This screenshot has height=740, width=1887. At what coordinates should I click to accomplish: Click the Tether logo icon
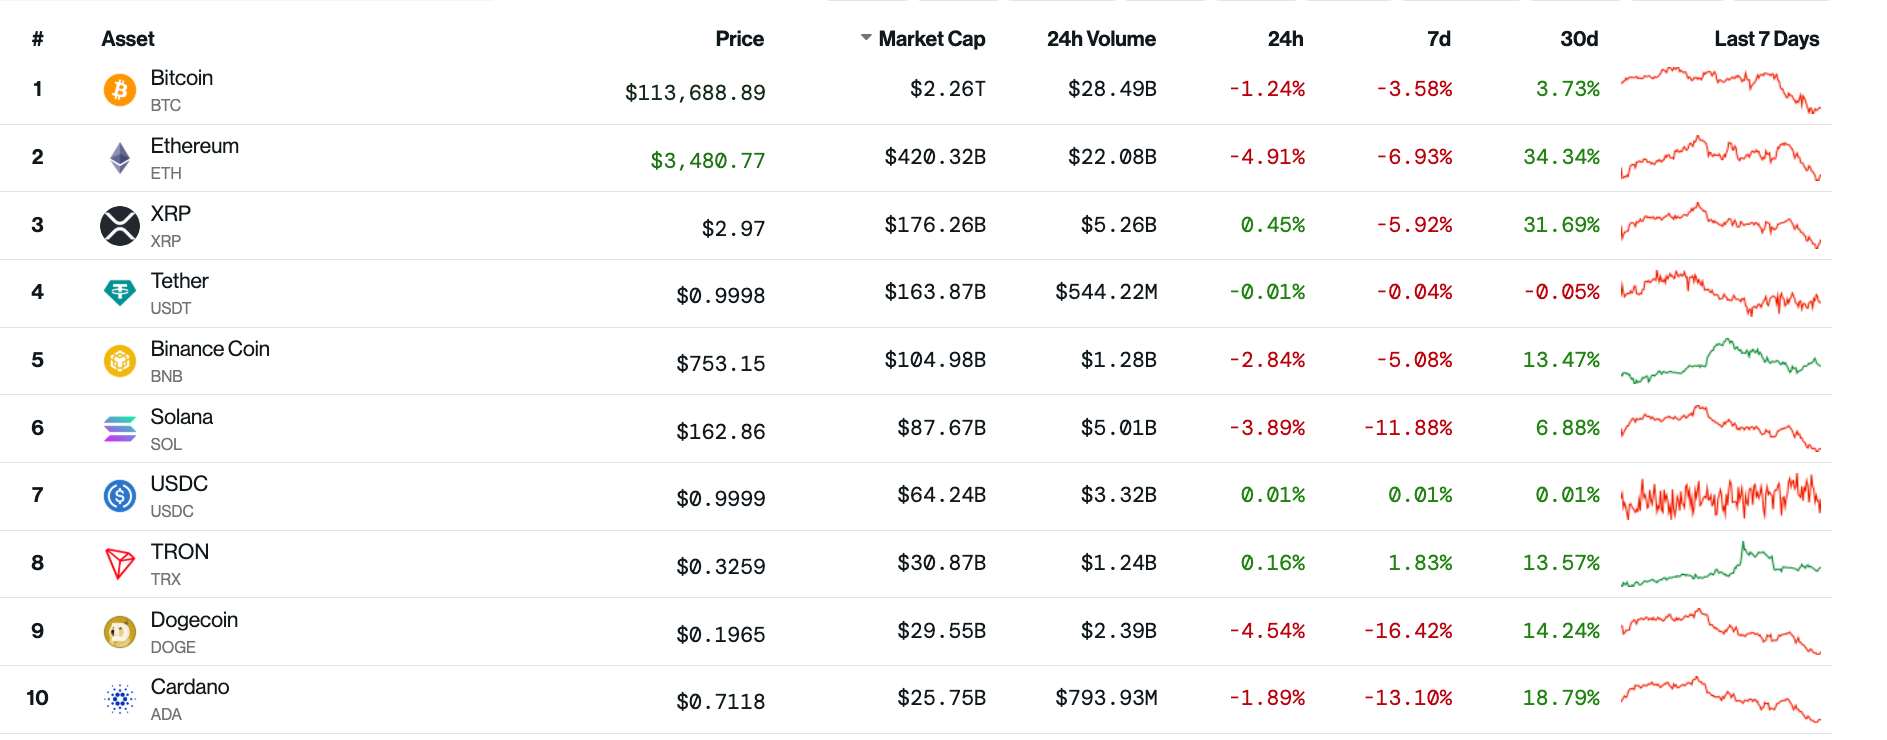120,293
